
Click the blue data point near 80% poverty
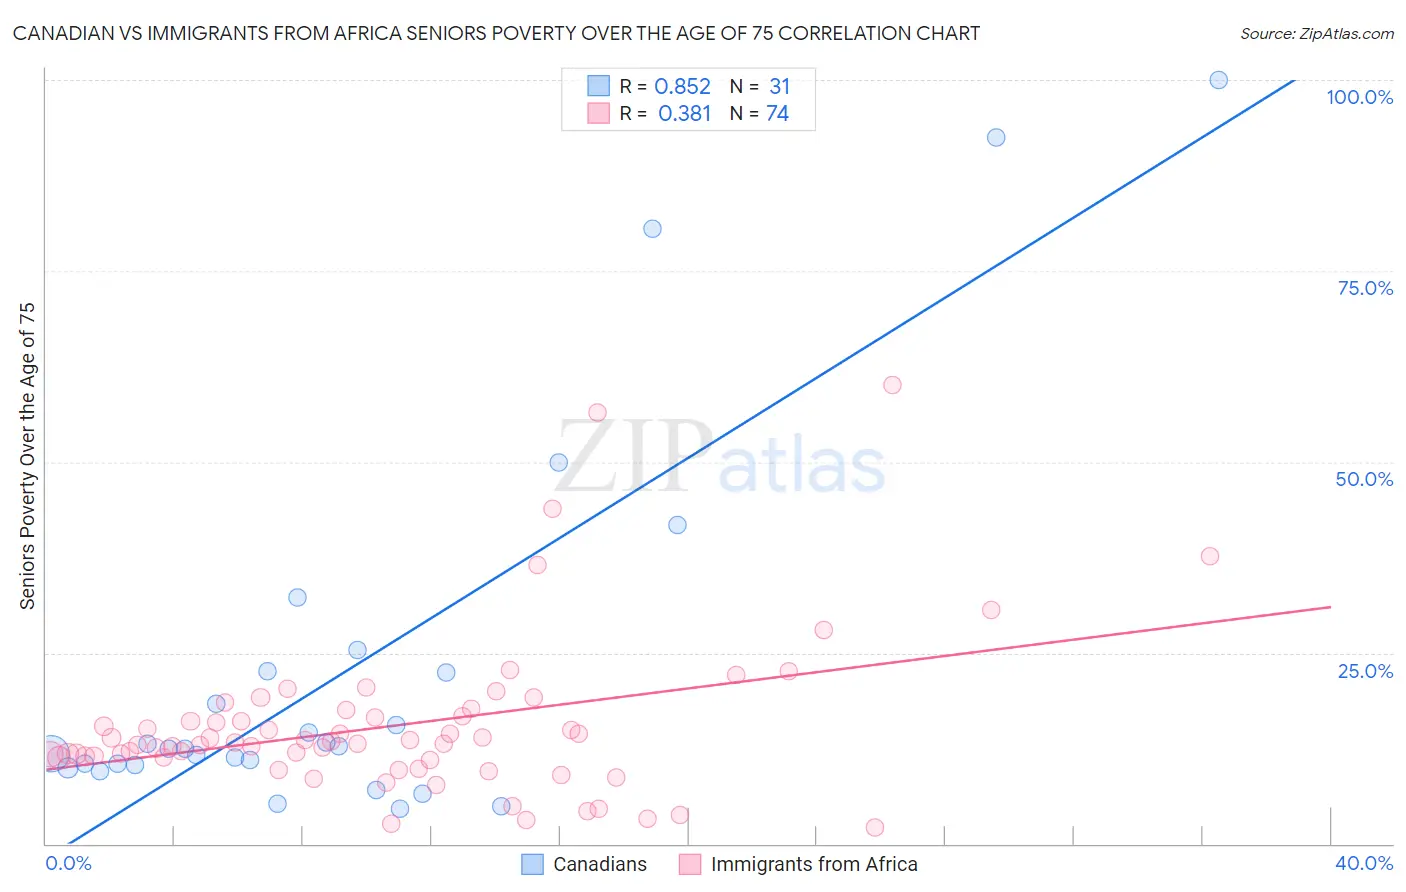point(652,228)
